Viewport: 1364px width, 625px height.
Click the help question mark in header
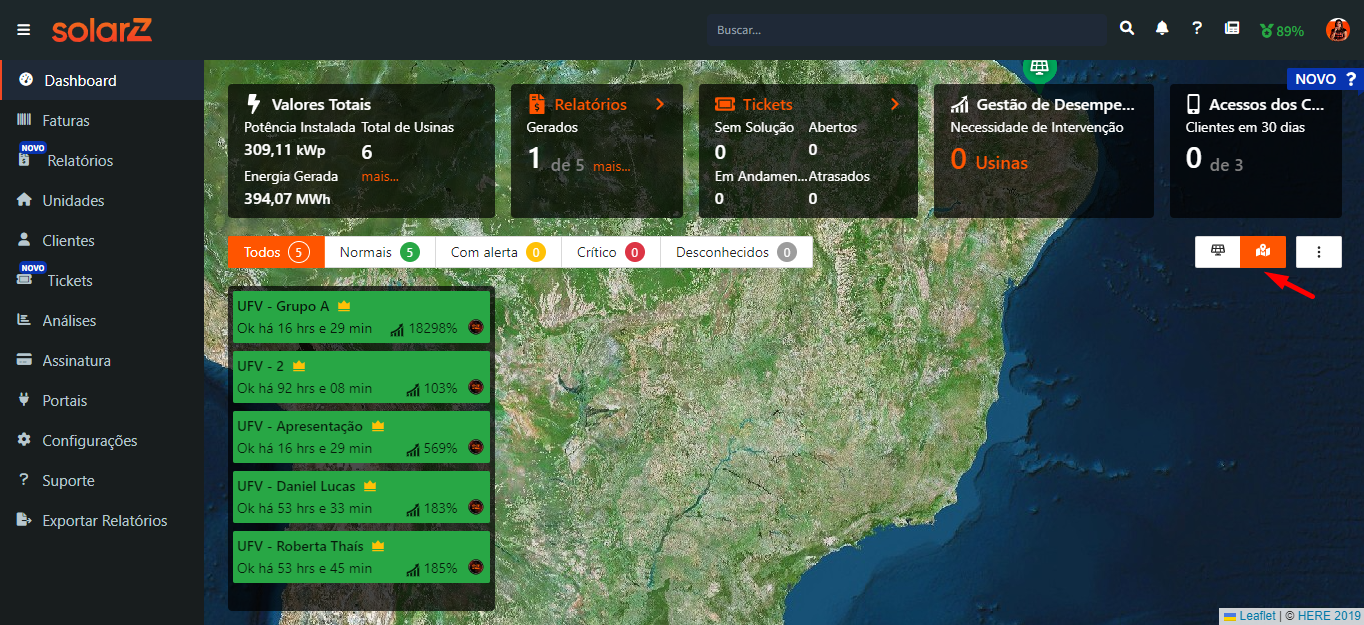[x=1197, y=29]
